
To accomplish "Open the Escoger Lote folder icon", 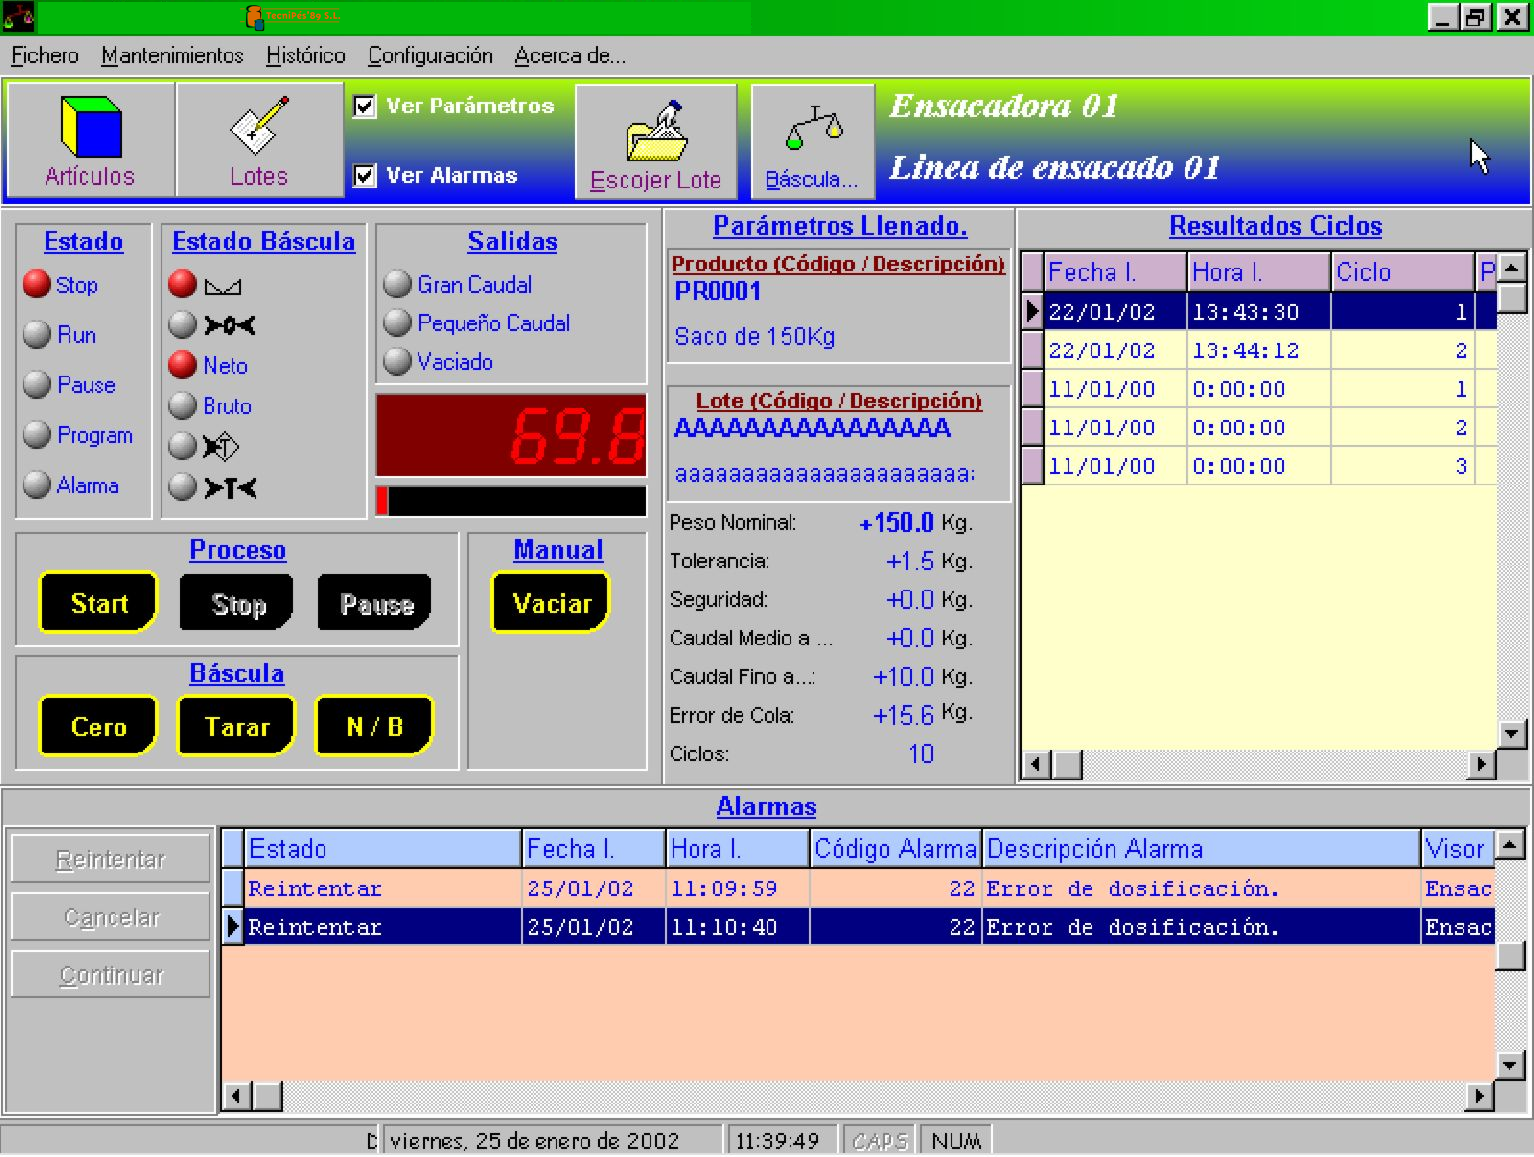I will coord(656,142).
